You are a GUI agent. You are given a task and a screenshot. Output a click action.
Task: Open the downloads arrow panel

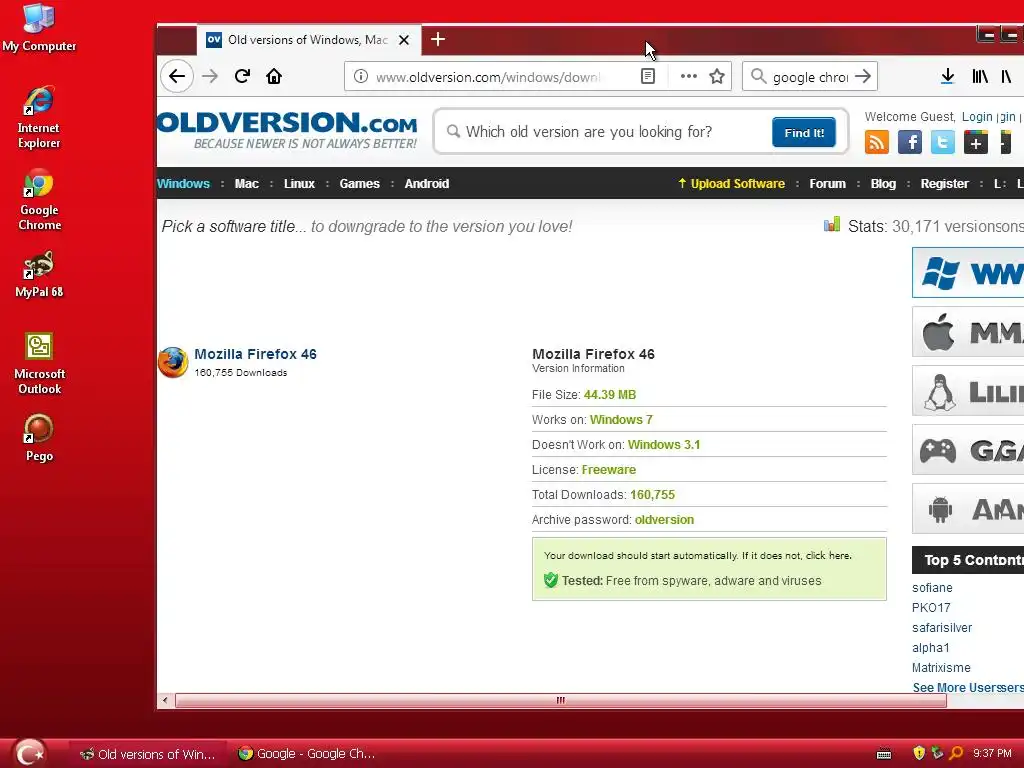coord(948,76)
